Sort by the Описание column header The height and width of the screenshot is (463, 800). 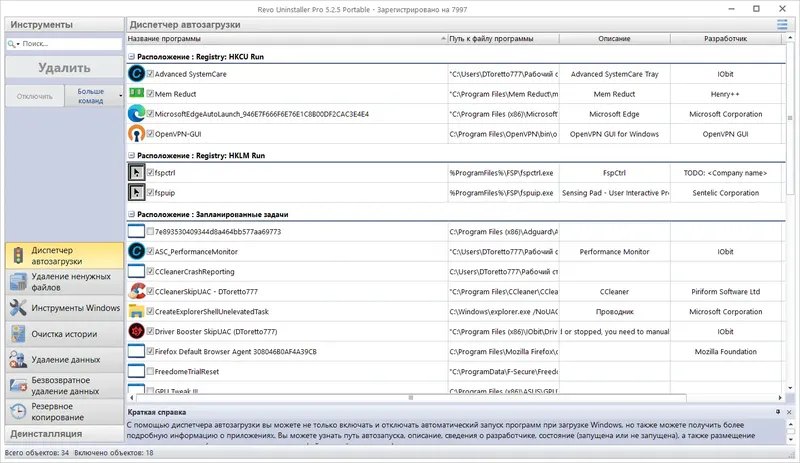[614, 39]
